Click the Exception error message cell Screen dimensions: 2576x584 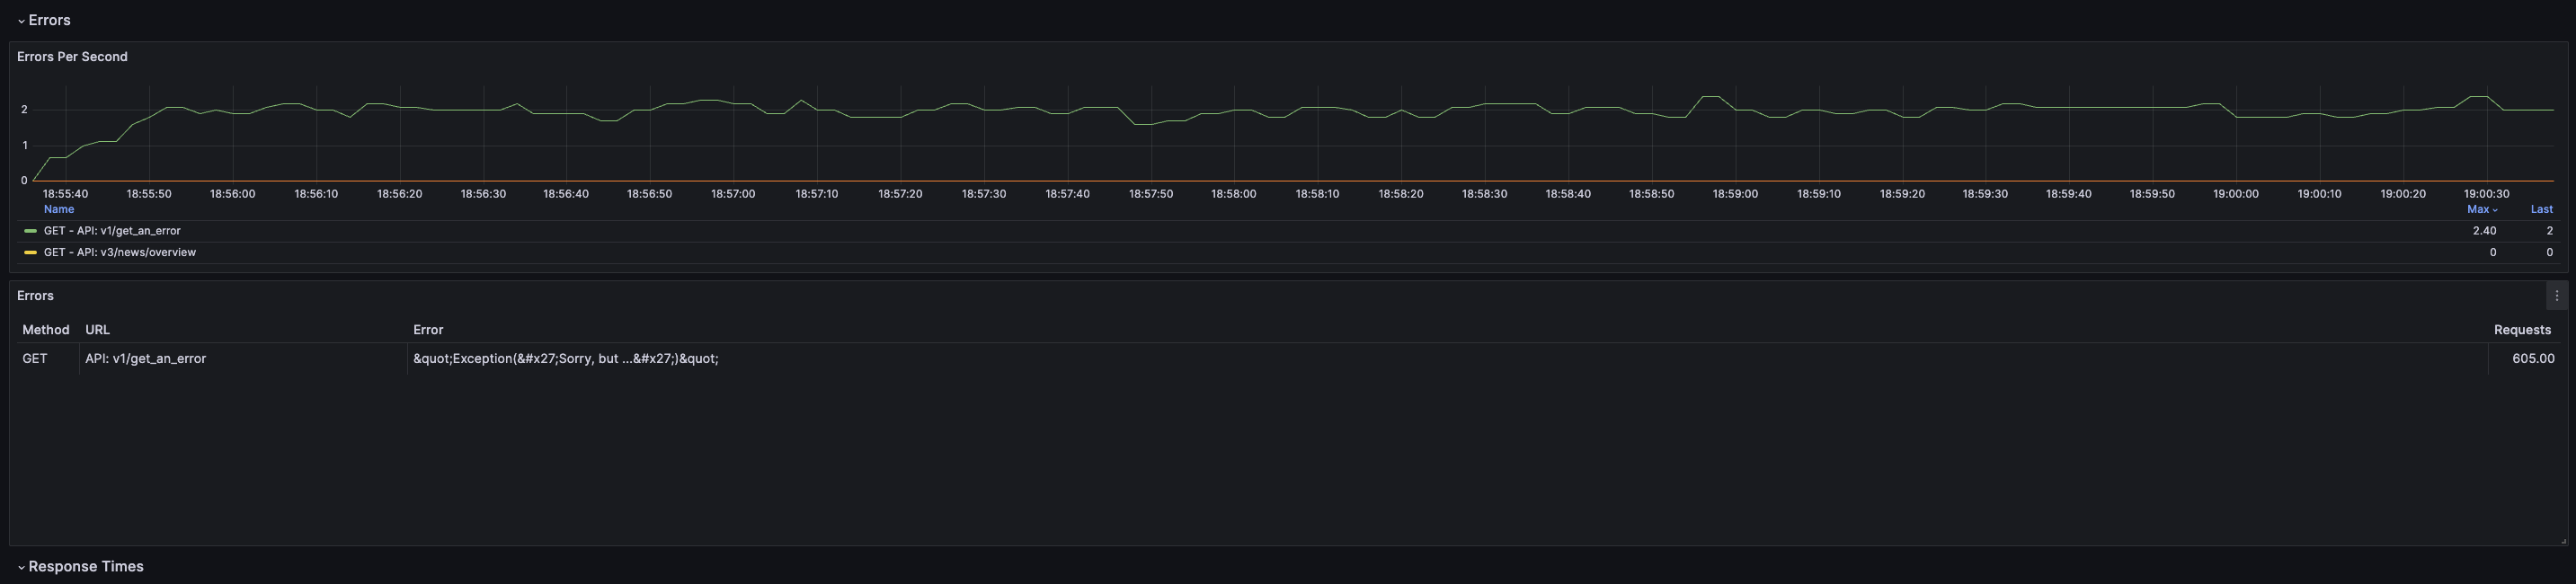pos(566,359)
